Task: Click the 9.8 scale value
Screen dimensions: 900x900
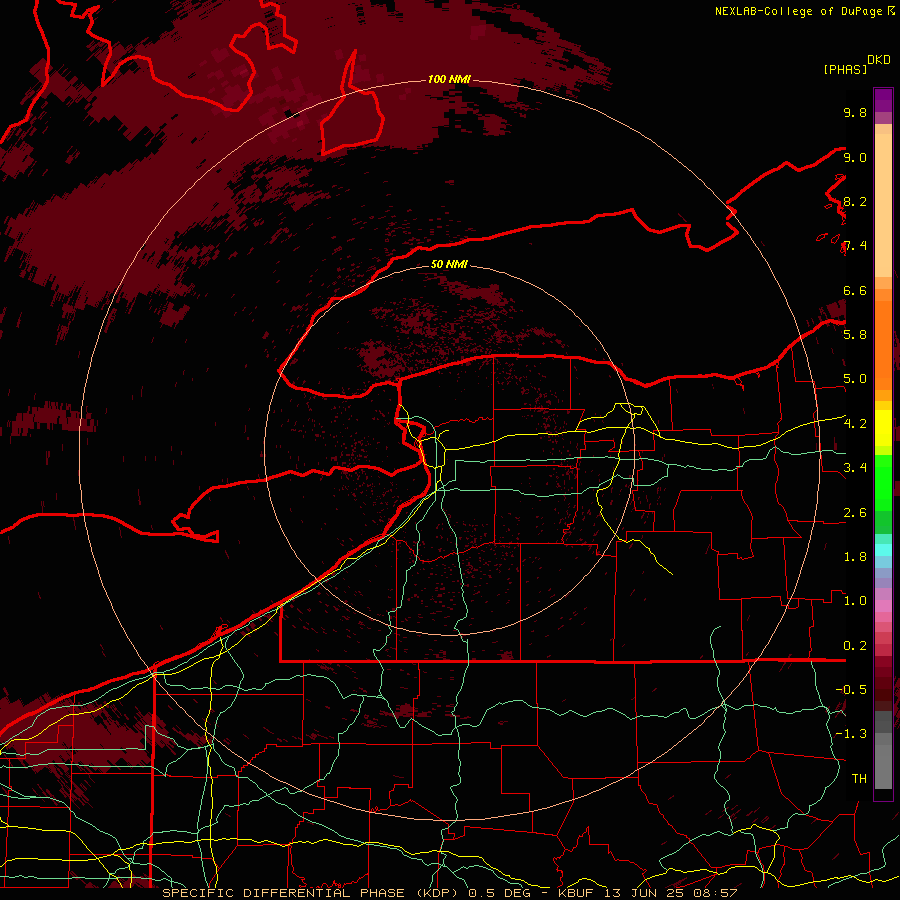Action: point(855,112)
